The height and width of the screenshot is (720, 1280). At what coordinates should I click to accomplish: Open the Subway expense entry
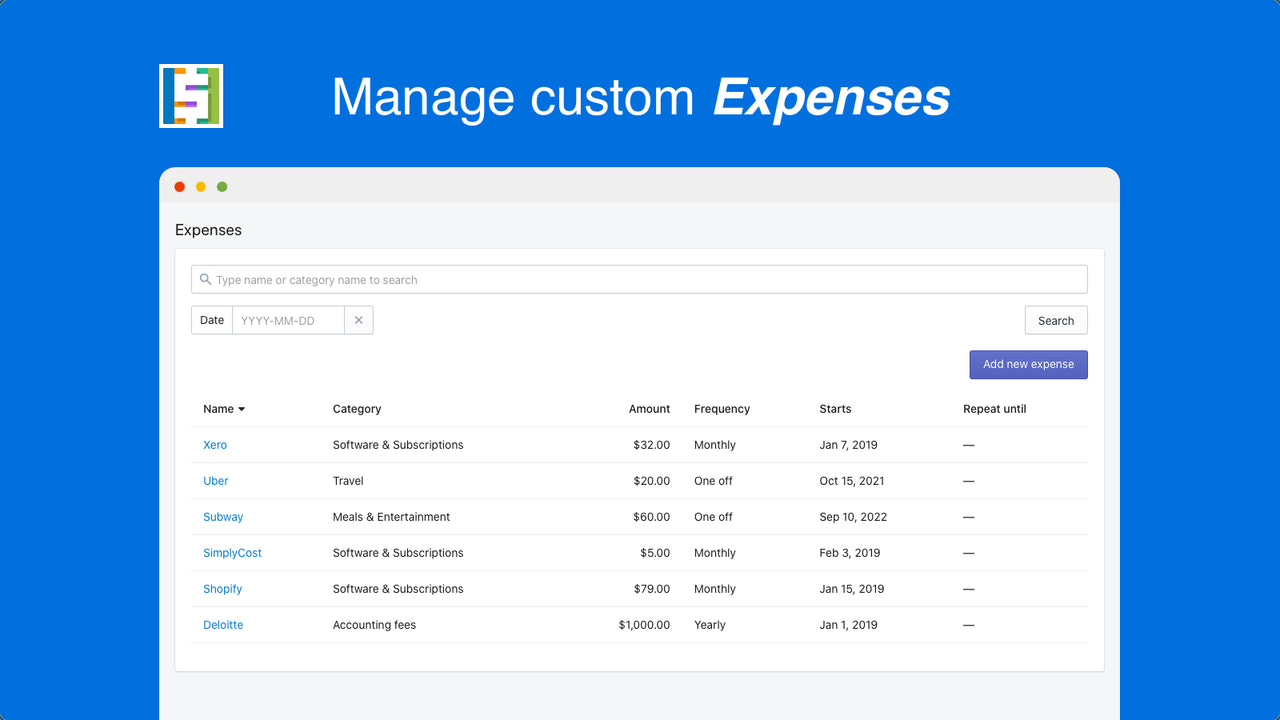tap(222, 516)
